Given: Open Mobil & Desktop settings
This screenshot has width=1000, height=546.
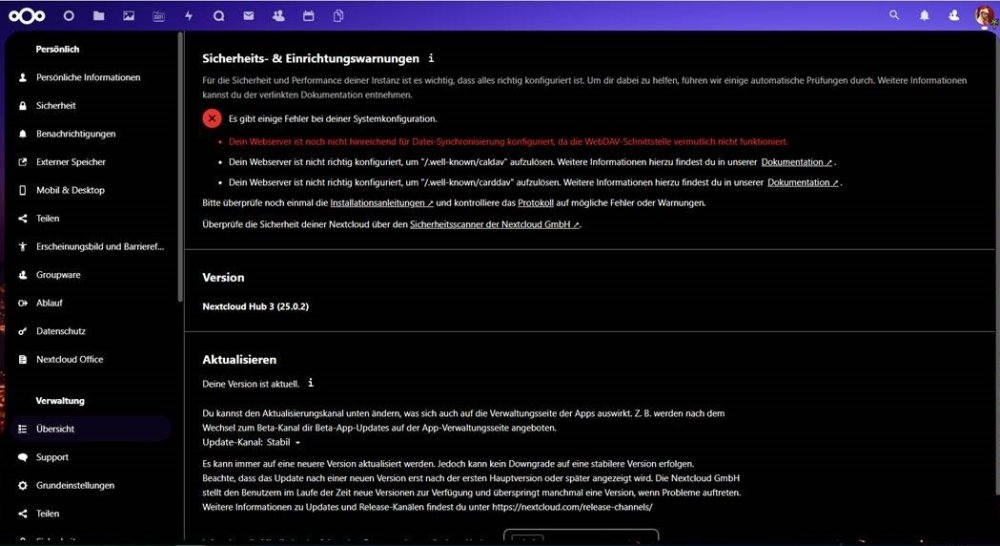Looking at the screenshot, I should [x=70, y=190].
